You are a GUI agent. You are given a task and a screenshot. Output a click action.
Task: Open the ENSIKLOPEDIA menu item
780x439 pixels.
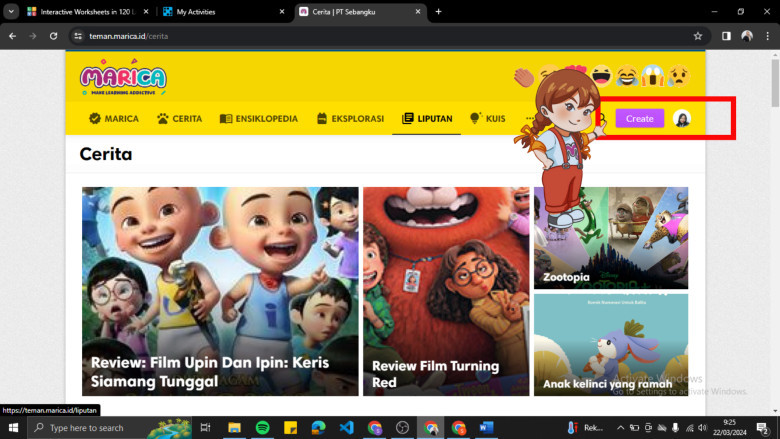pyautogui.click(x=259, y=118)
